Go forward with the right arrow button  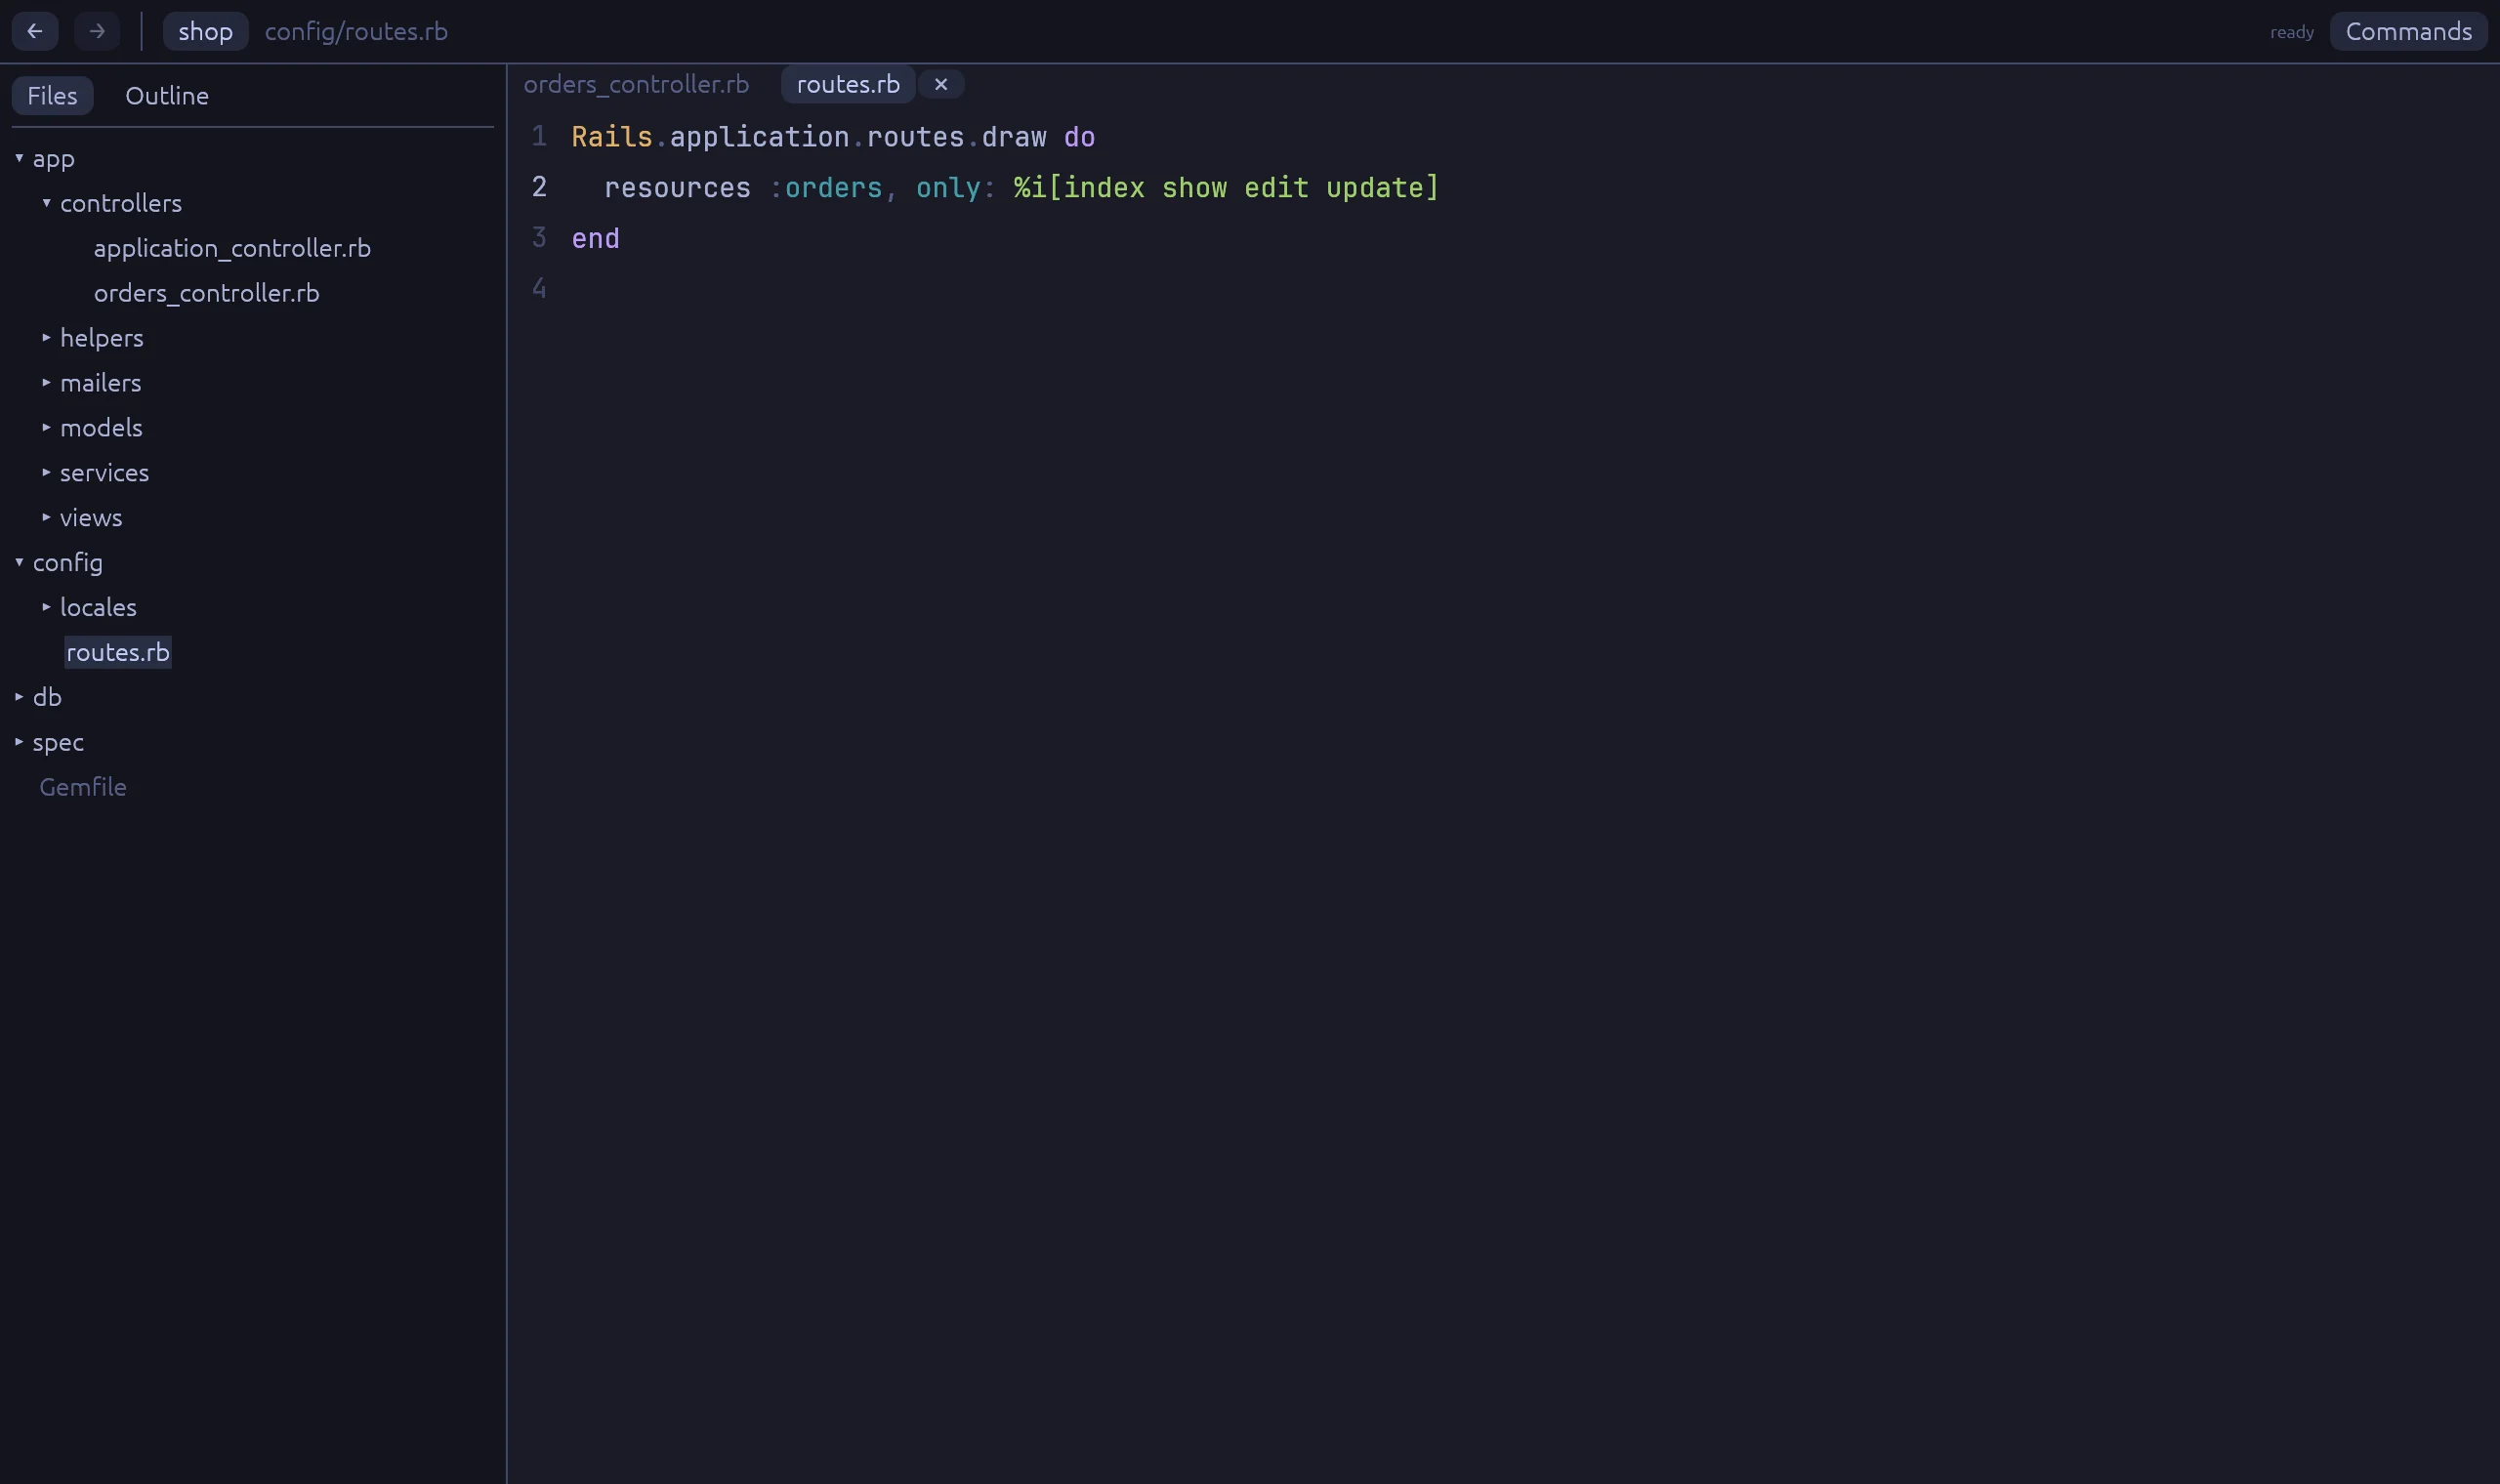[97, 31]
